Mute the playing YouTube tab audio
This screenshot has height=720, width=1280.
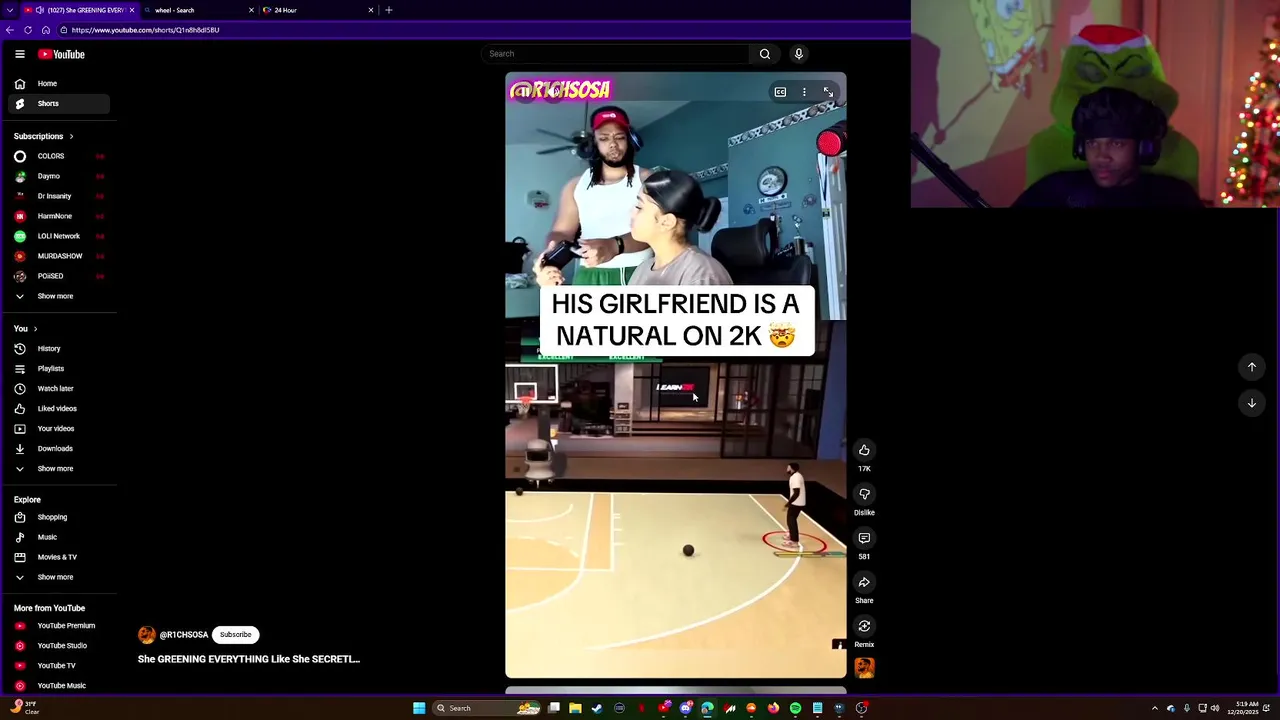(x=40, y=10)
